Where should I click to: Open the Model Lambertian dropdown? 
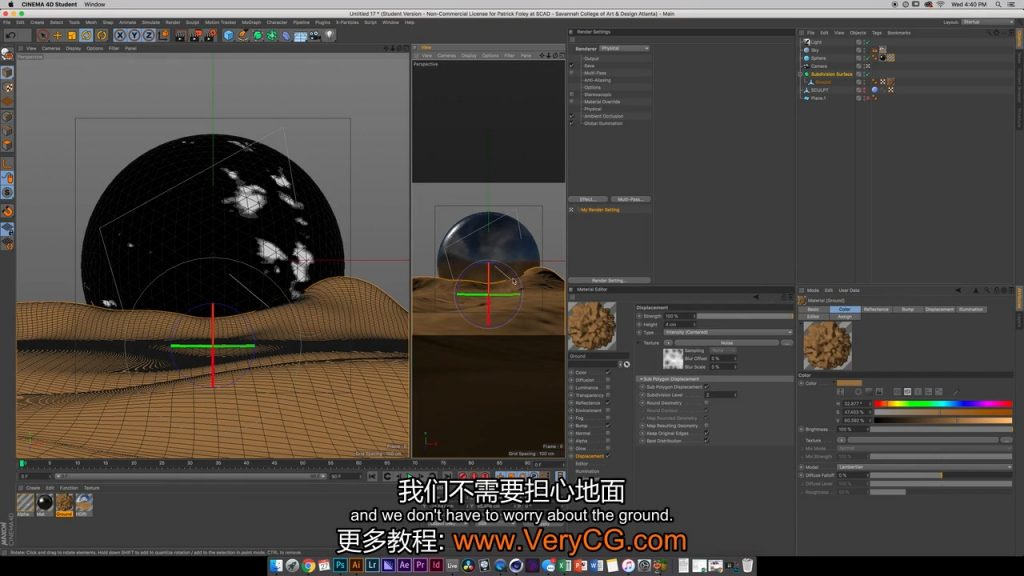click(x=924, y=467)
